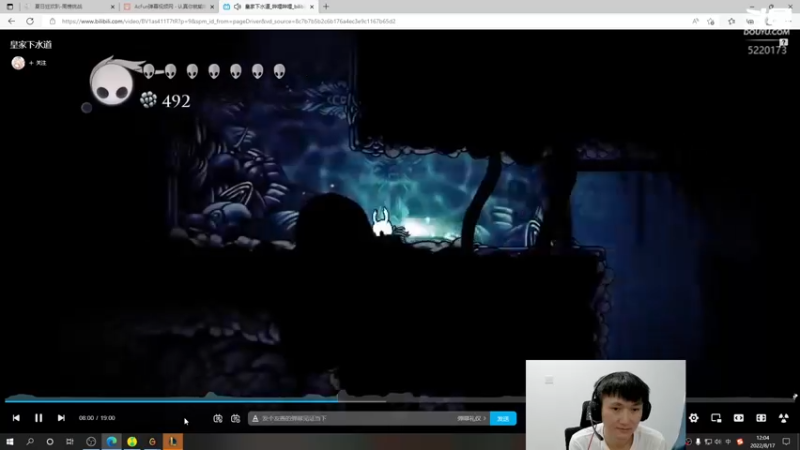Image resolution: width=800 pixels, height=450 pixels.
Task: Switch to wide screen player mode
Action: tap(738, 418)
